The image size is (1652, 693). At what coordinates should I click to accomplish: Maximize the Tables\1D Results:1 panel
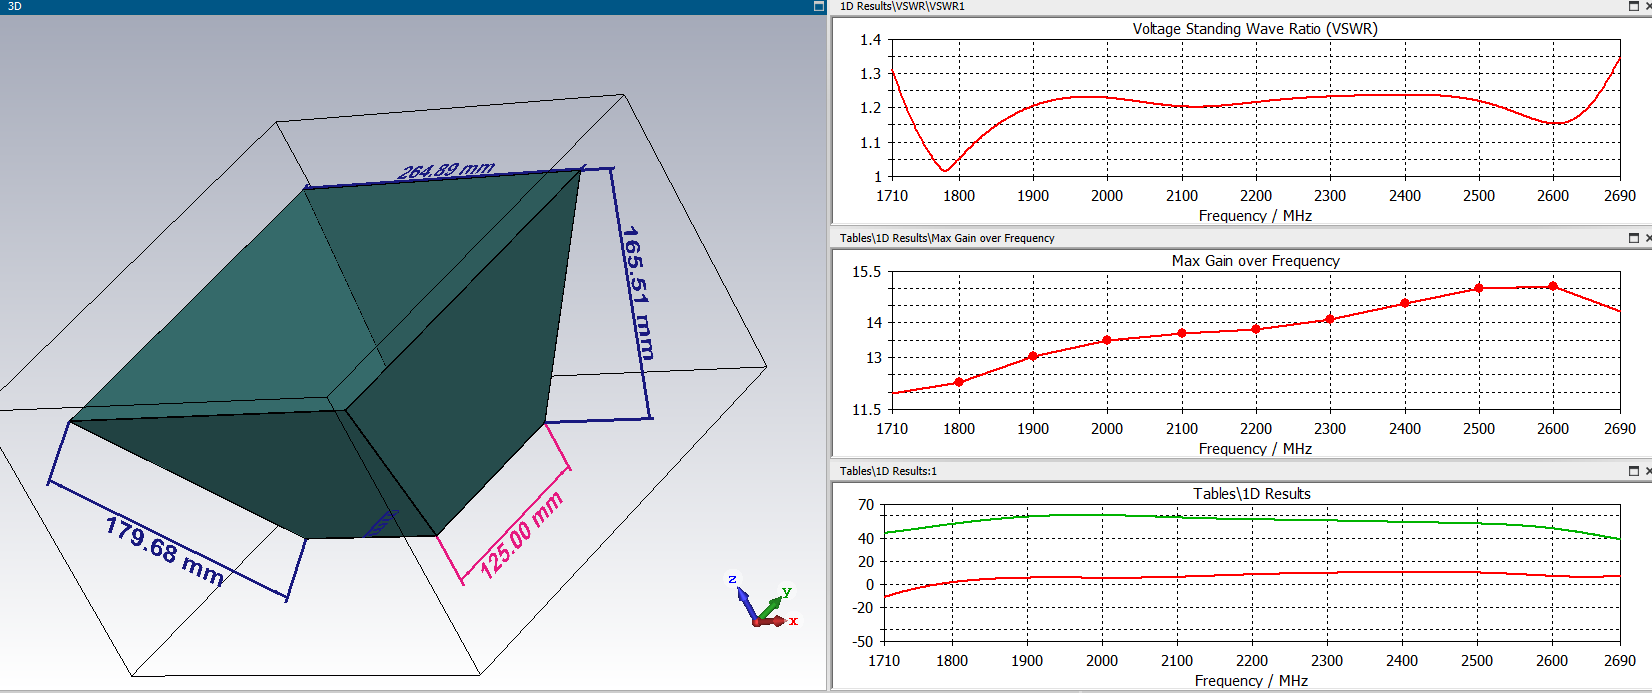(1634, 471)
